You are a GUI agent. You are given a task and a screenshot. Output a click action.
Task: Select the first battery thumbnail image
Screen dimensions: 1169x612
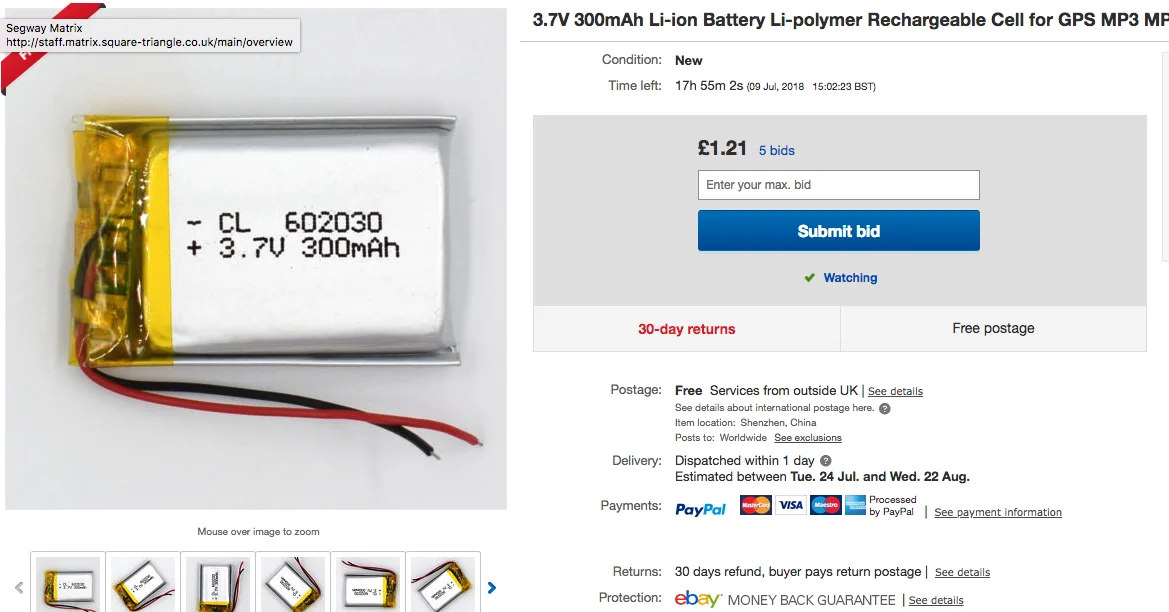tap(68, 584)
